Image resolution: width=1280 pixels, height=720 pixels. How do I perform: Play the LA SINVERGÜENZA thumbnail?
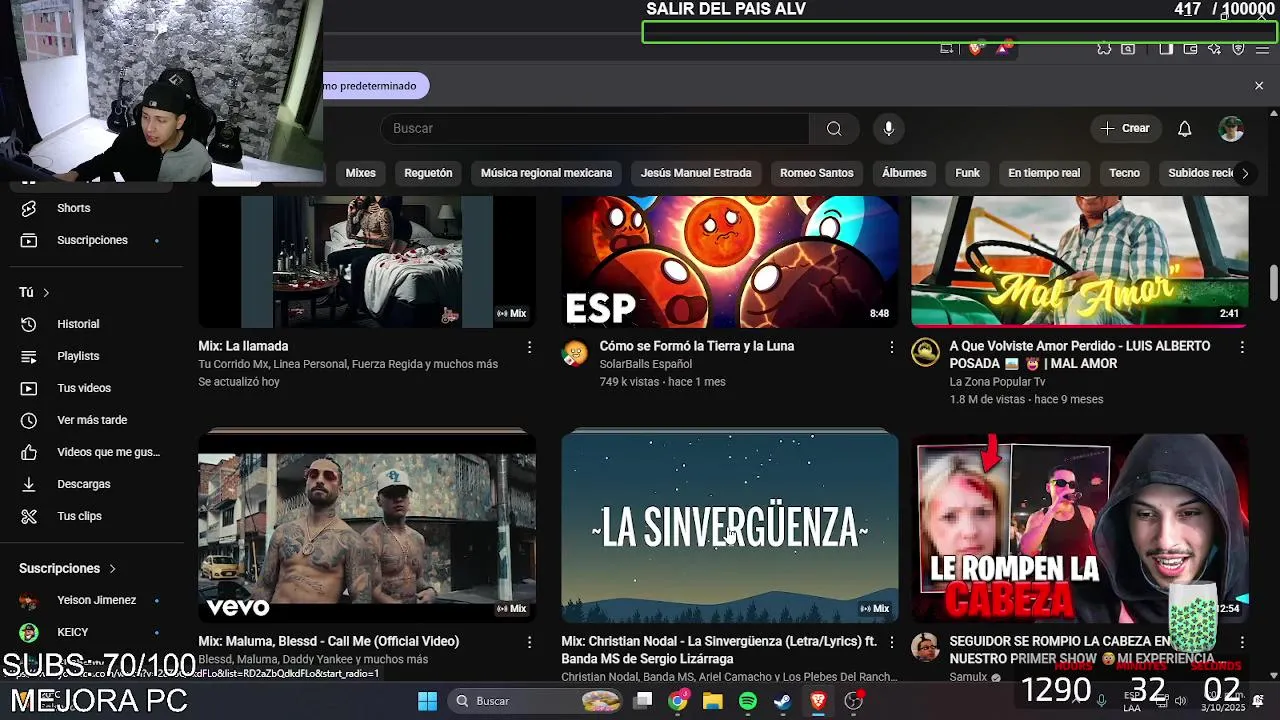click(x=730, y=526)
